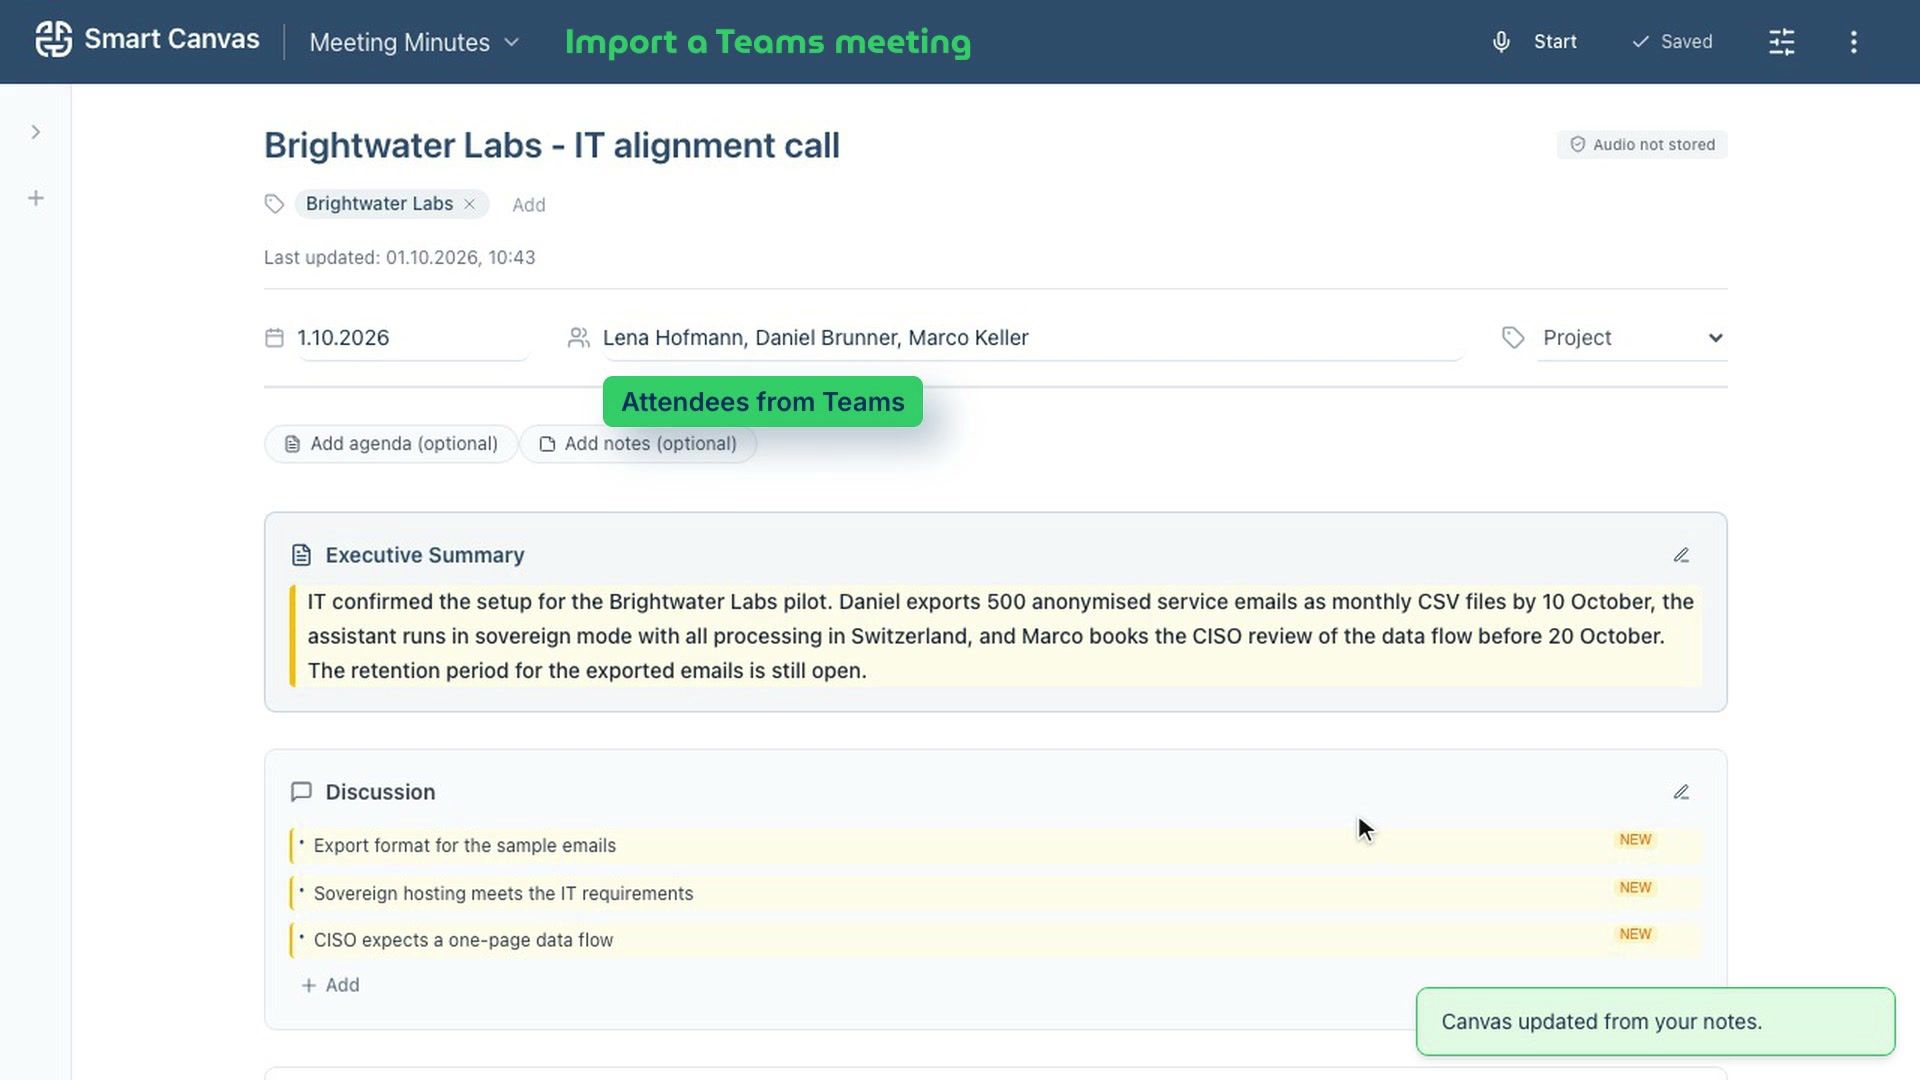The width and height of the screenshot is (1920, 1080).
Task: Click NEW badge on Export format row
Action: click(1635, 840)
